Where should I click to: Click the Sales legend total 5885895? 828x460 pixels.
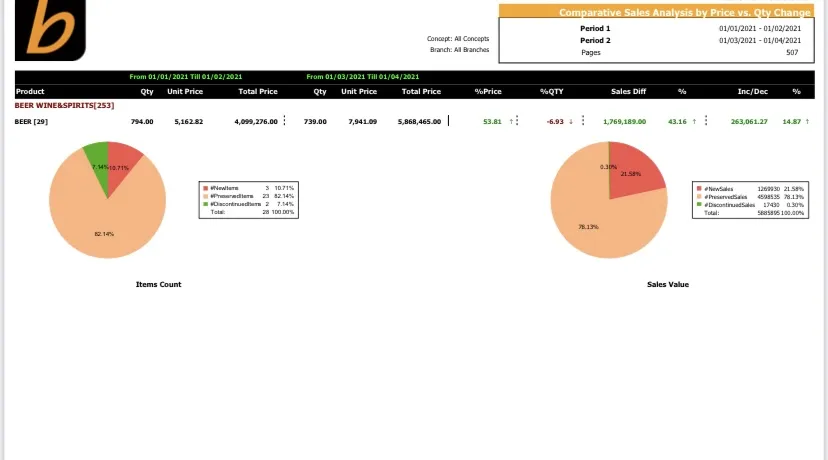tap(769, 213)
